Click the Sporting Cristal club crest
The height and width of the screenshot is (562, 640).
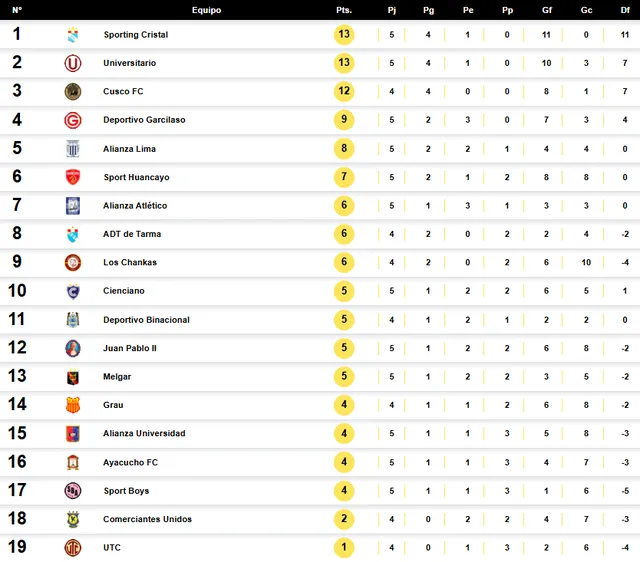[72, 35]
